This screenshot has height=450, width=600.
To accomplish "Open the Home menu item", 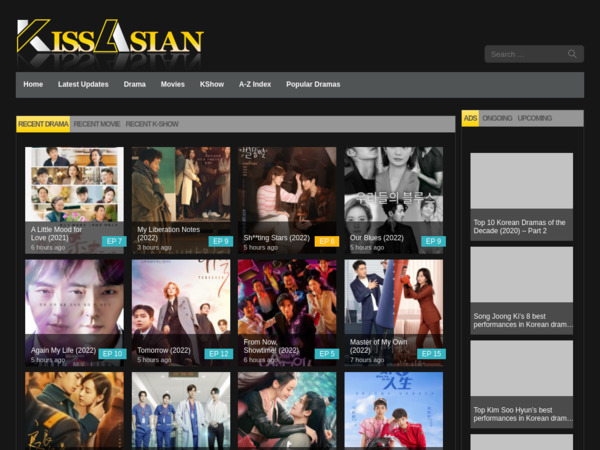I will [33, 84].
